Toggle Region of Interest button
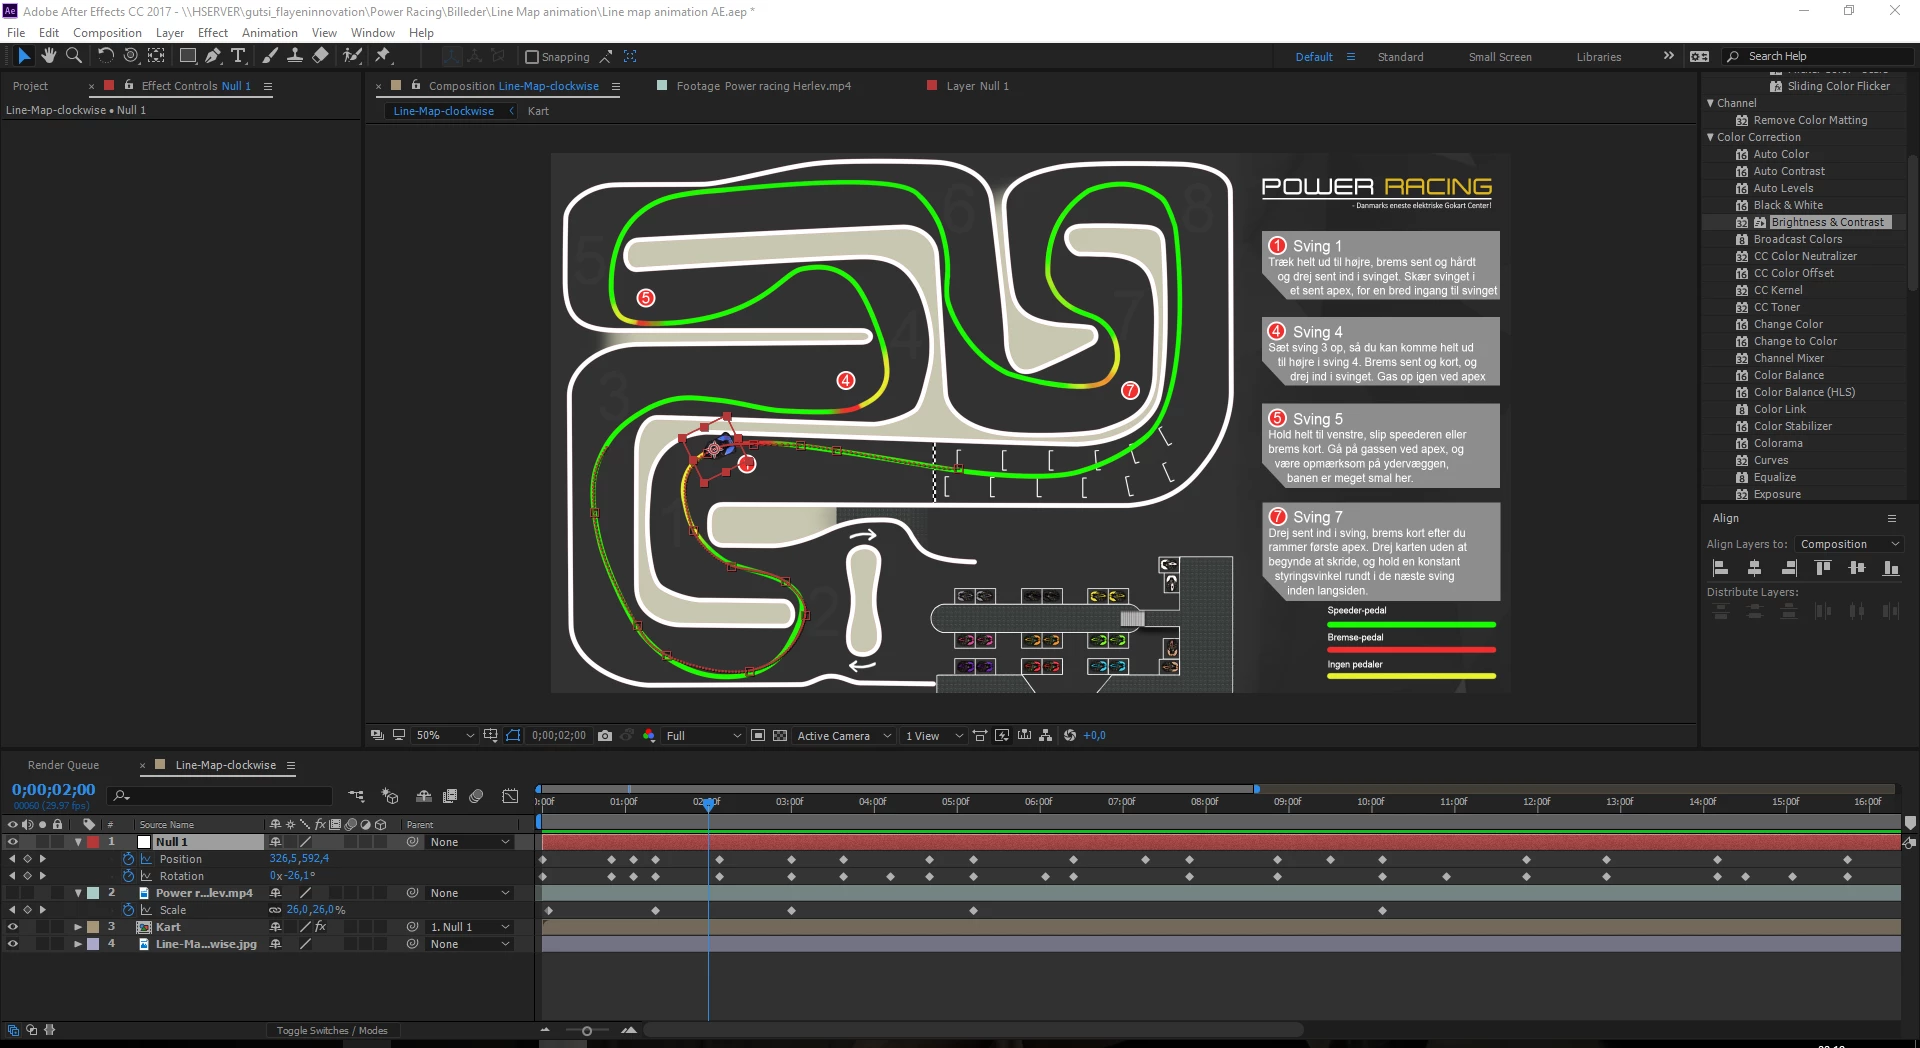 (758, 735)
